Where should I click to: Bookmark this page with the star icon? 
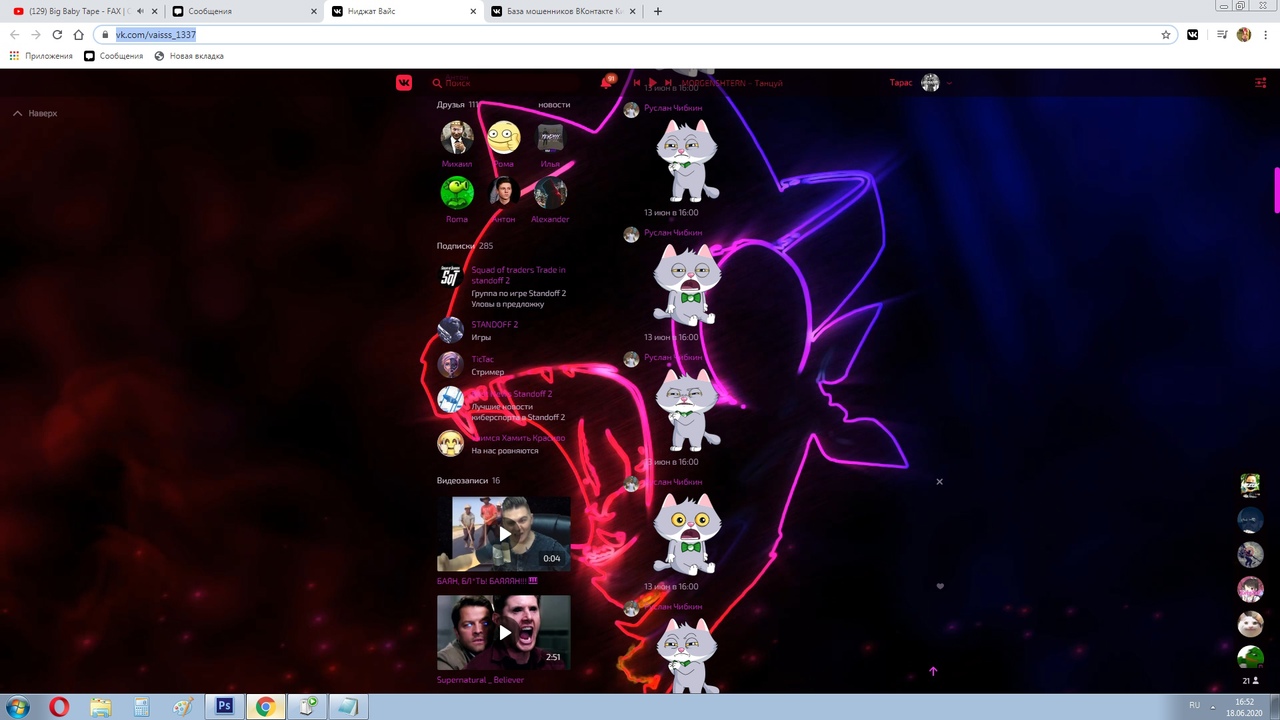click(1166, 34)
